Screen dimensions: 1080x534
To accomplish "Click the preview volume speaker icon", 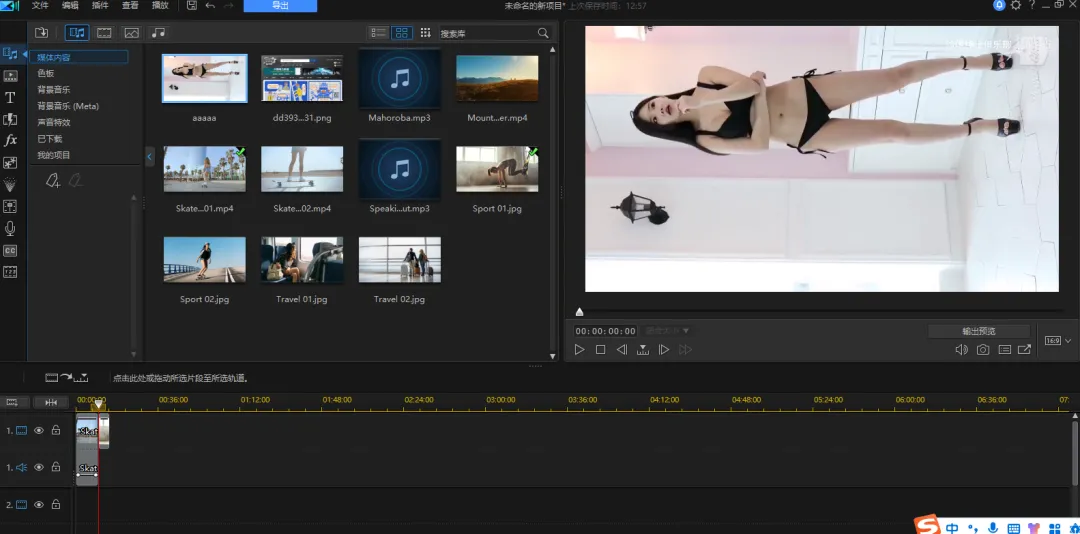I will (x=961, y=350).
